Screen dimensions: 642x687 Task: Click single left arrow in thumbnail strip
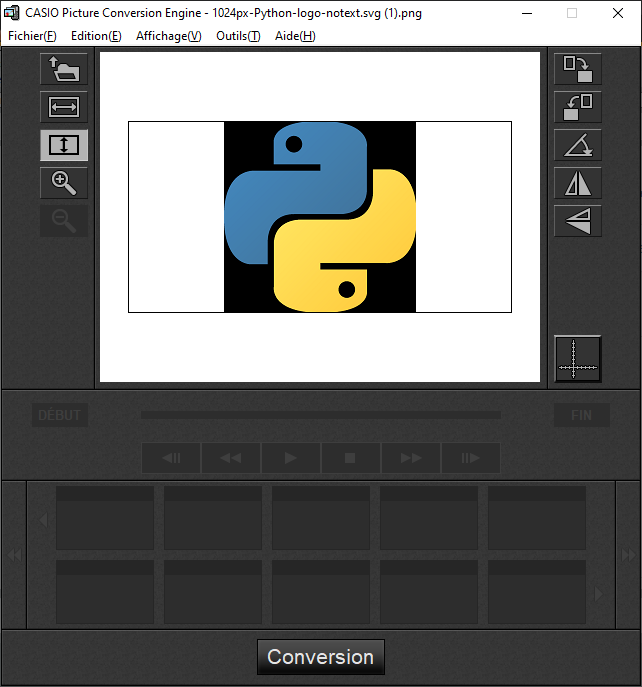coord(43,520)
